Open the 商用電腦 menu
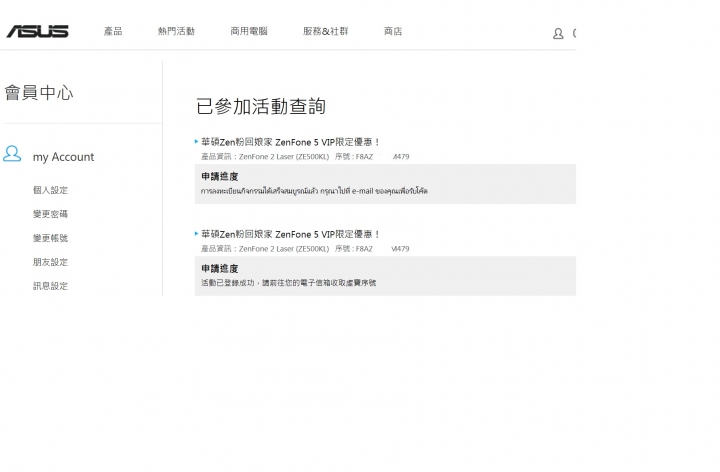Screen dimensions: 720x472 tap(249, 31)
